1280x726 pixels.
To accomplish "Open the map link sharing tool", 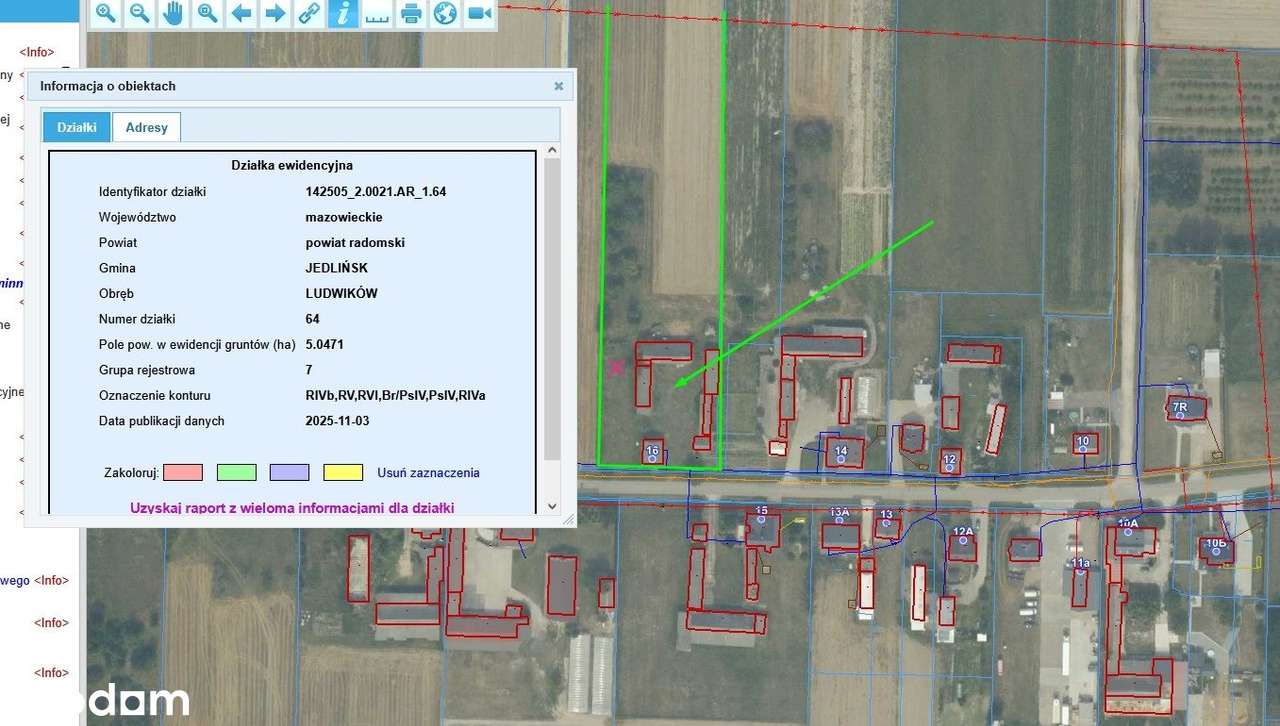I will (309, 14).
